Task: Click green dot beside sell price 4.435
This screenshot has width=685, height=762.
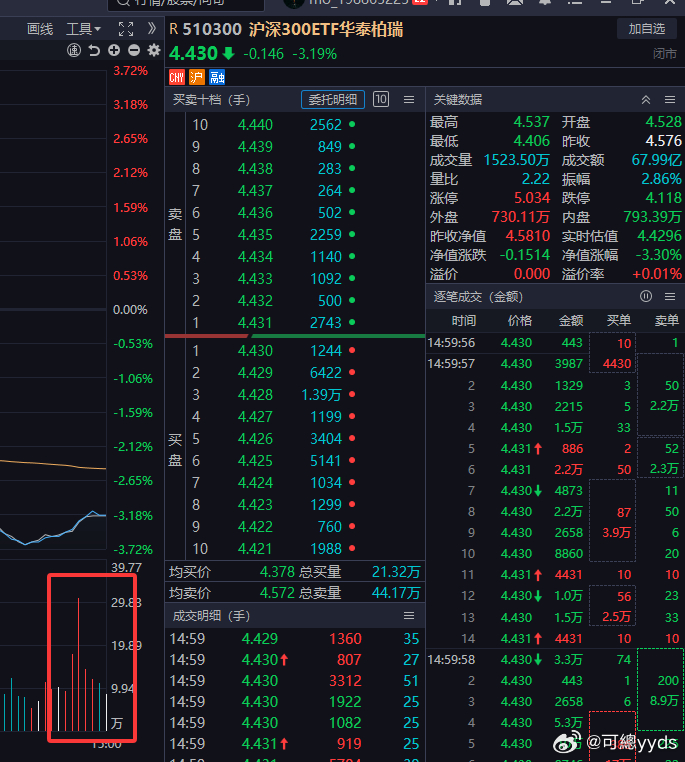Action: click(x=352, y=234)
